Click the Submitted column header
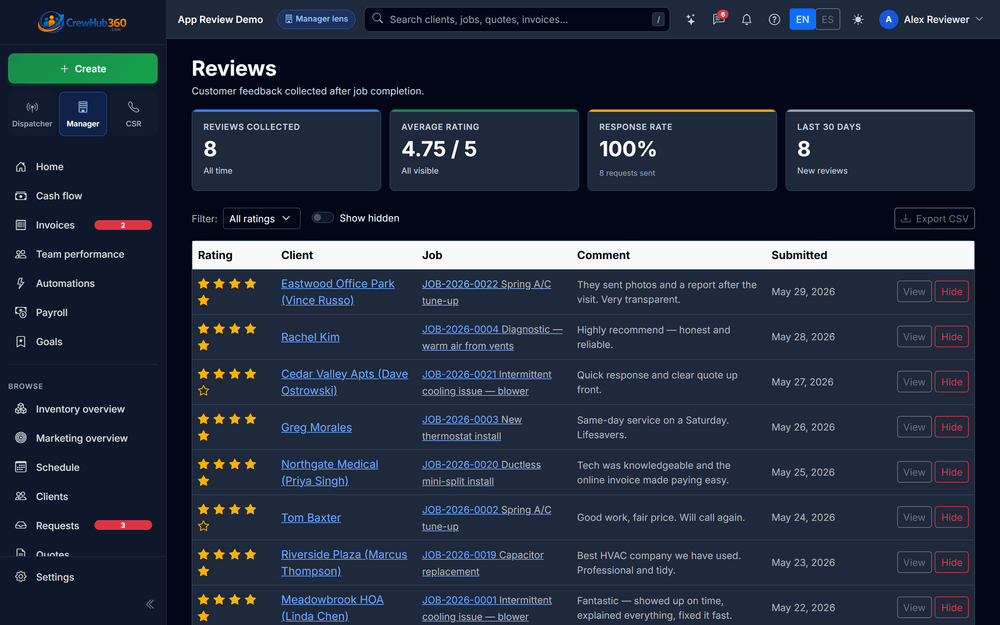 (x=799, y=255)
